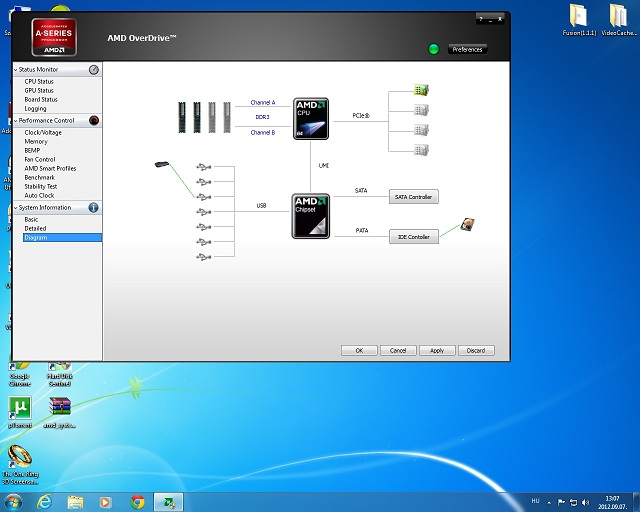The image size is (640, 512).
Task: Select the fourth greyed RAM module icon
Action: [227, 117]
